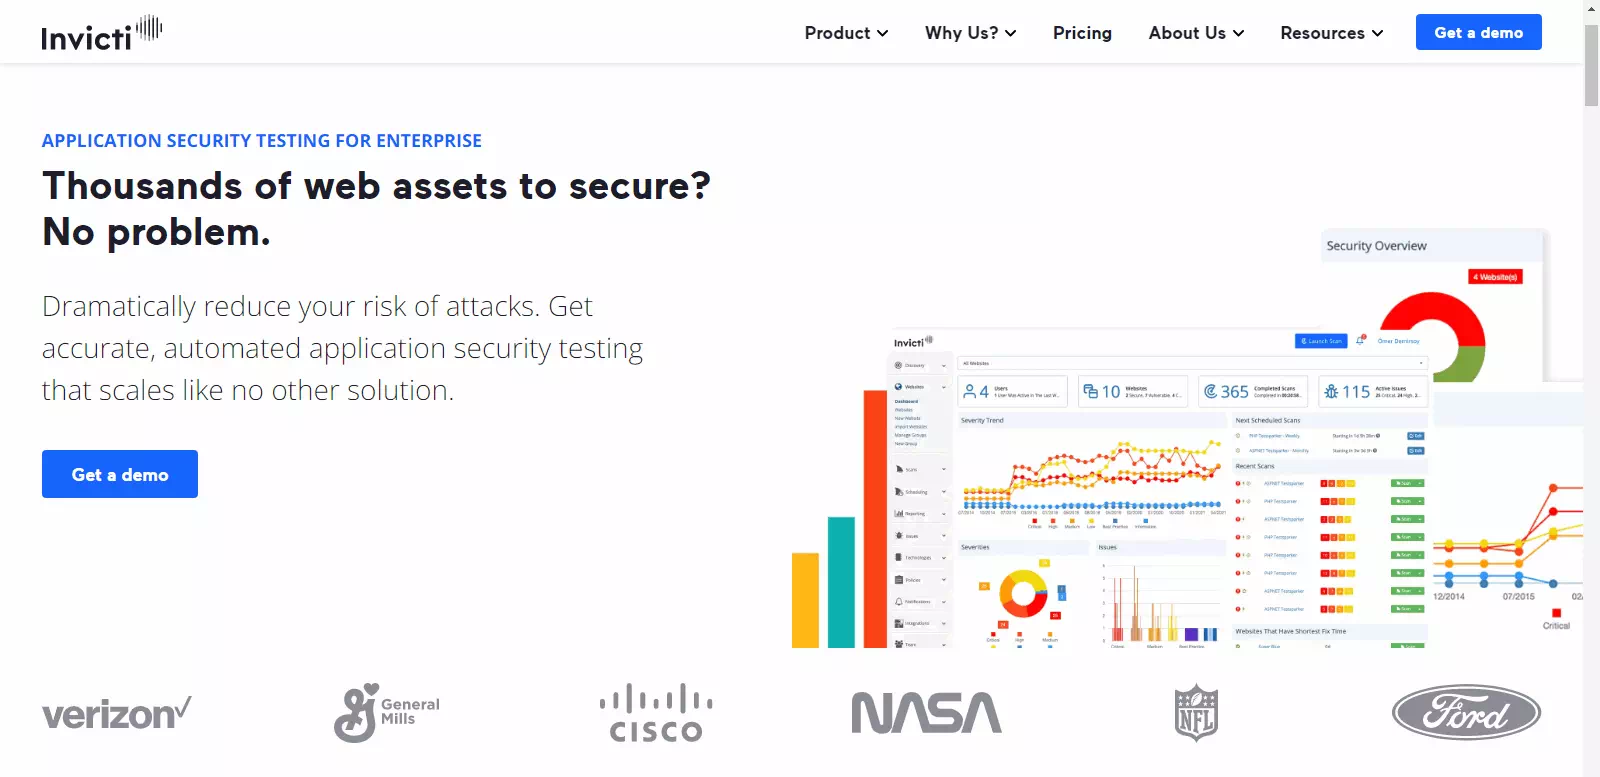This screenshot has width=1600, height=777.
Task: Click the NFL shield logo
Action: pyautogui.click(x=1196, y=713)
